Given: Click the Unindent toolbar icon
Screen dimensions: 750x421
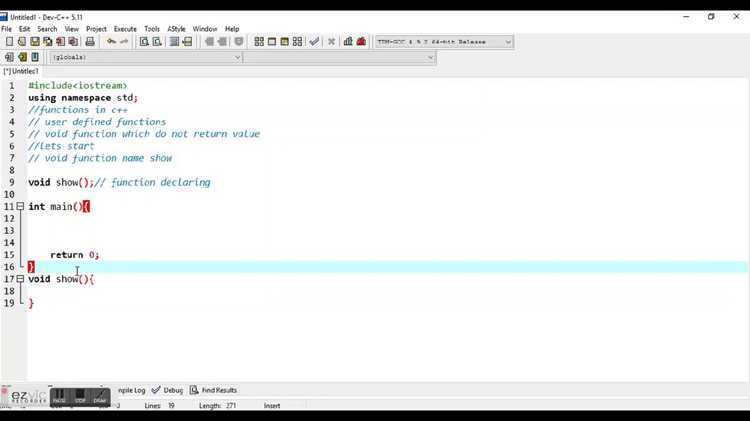Looking at the screenshot, I should point(222,42).
